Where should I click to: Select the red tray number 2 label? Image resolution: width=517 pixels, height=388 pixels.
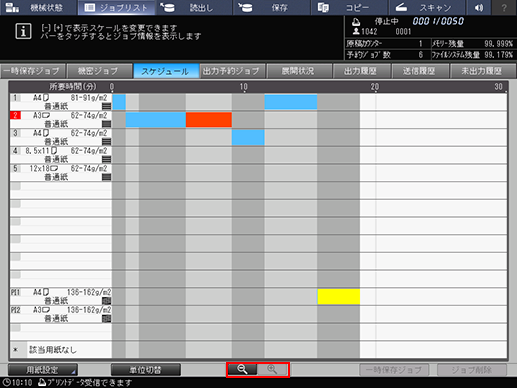pos(15,115)
